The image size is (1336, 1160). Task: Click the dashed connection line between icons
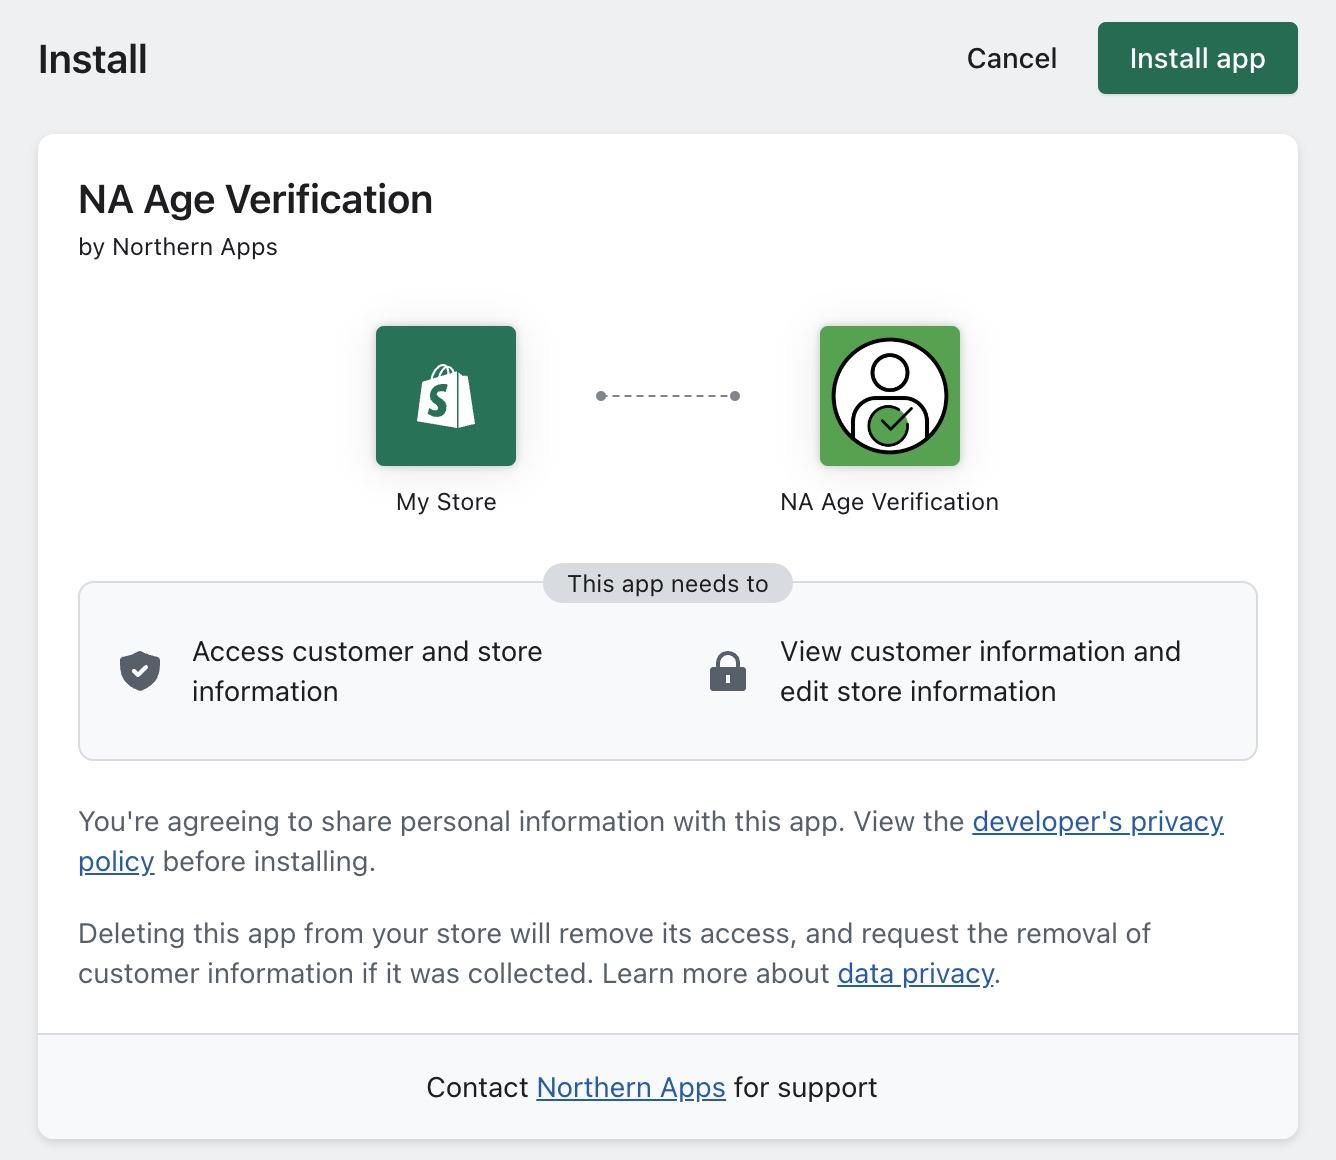click(667, 395)
